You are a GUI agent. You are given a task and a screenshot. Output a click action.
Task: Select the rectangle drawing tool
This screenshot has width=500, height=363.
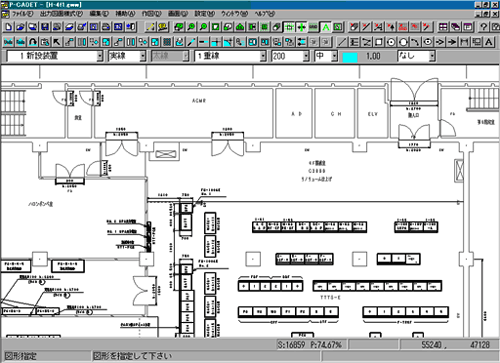click(x=379, y=42)
